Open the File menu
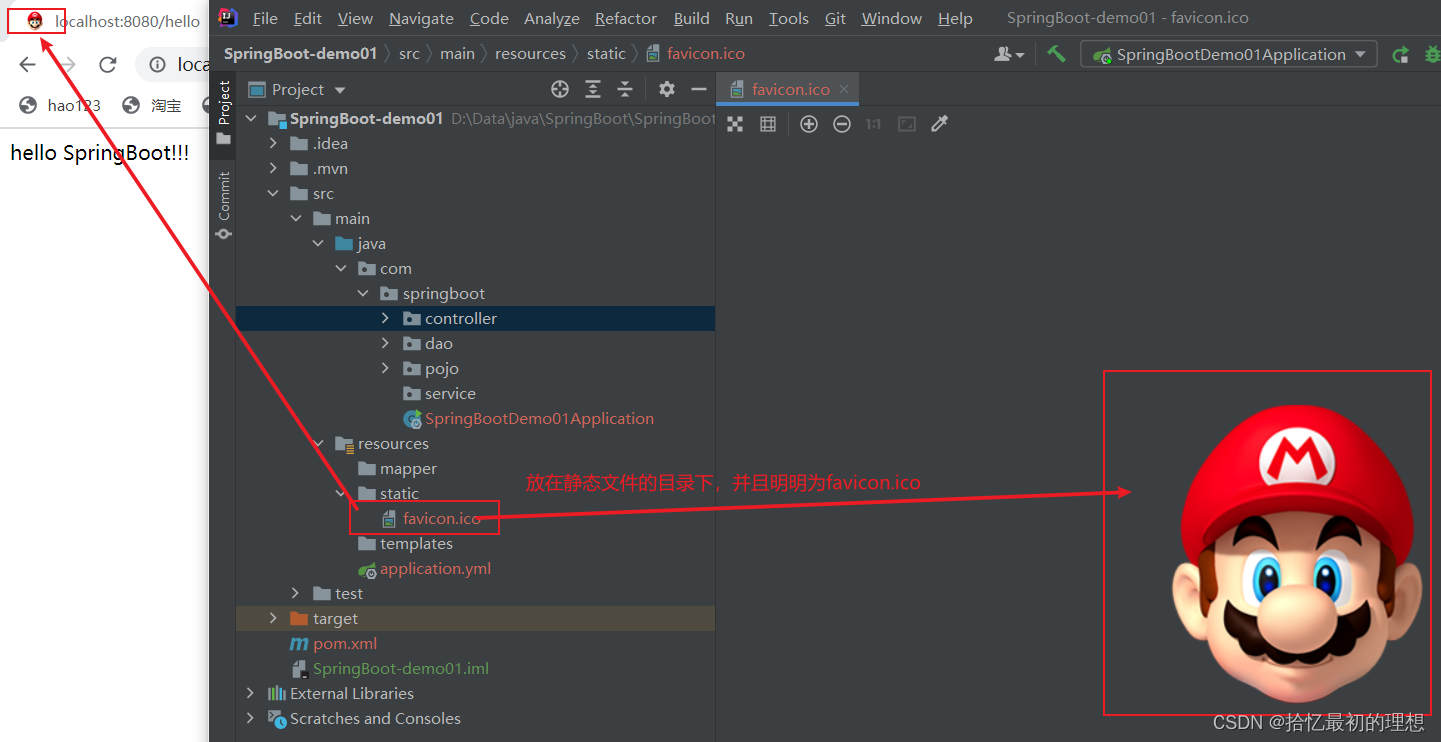This screenshot has width=1441, height=742. [265, 18]
